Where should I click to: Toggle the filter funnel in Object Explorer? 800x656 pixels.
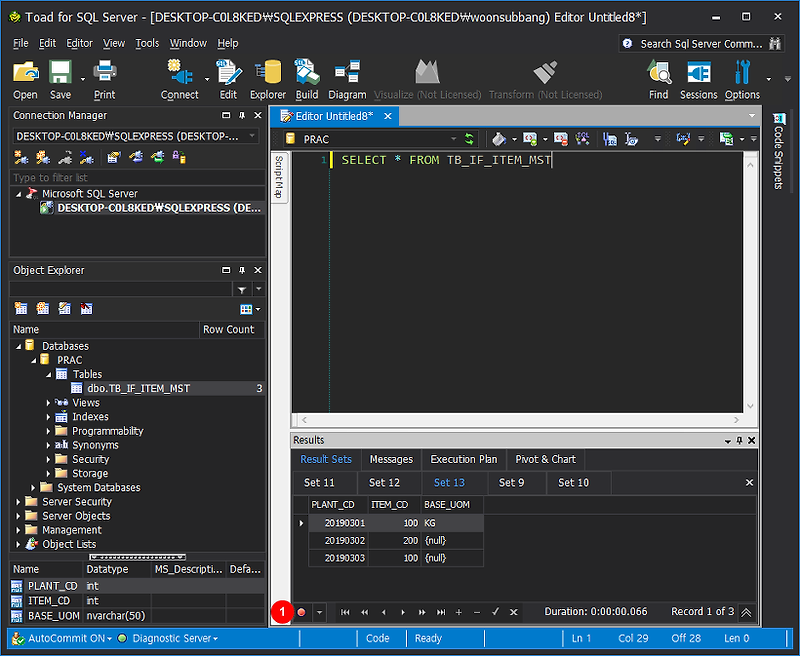[x=241, y=288]
